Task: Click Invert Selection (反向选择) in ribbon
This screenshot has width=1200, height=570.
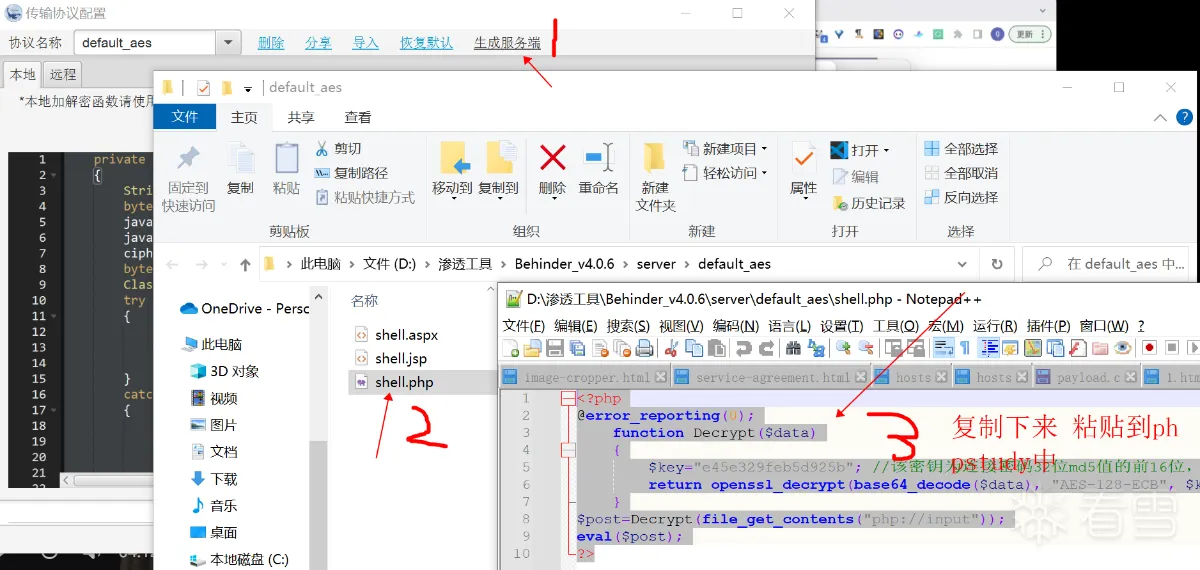Action: [x=961, y=197]
